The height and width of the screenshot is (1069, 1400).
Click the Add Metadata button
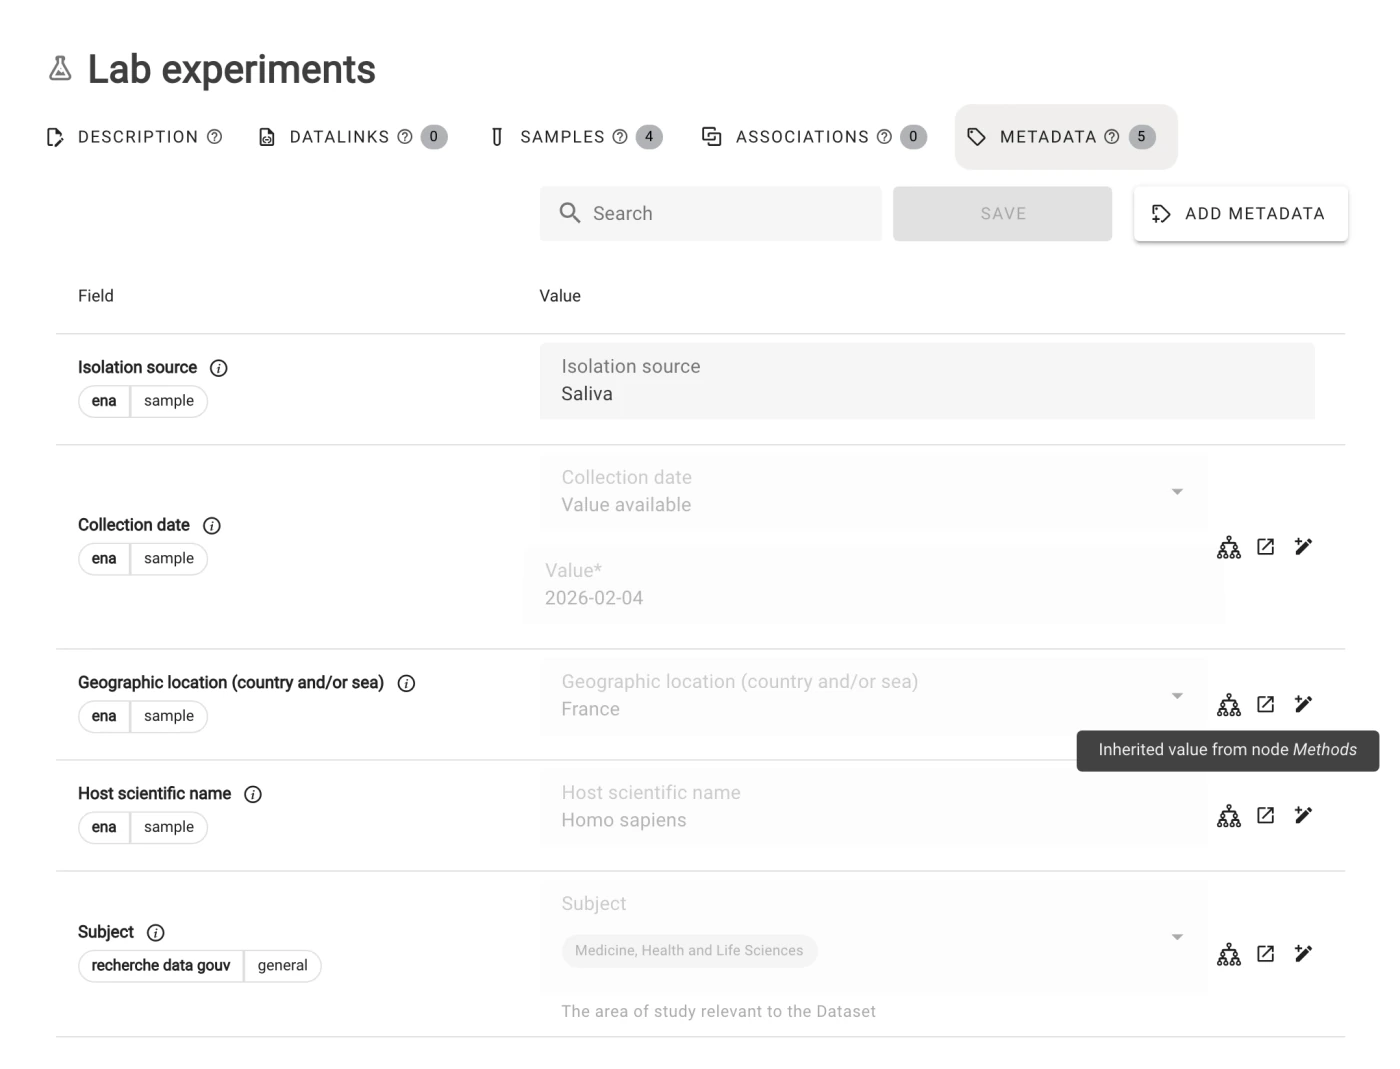[x=1241, y=214]
